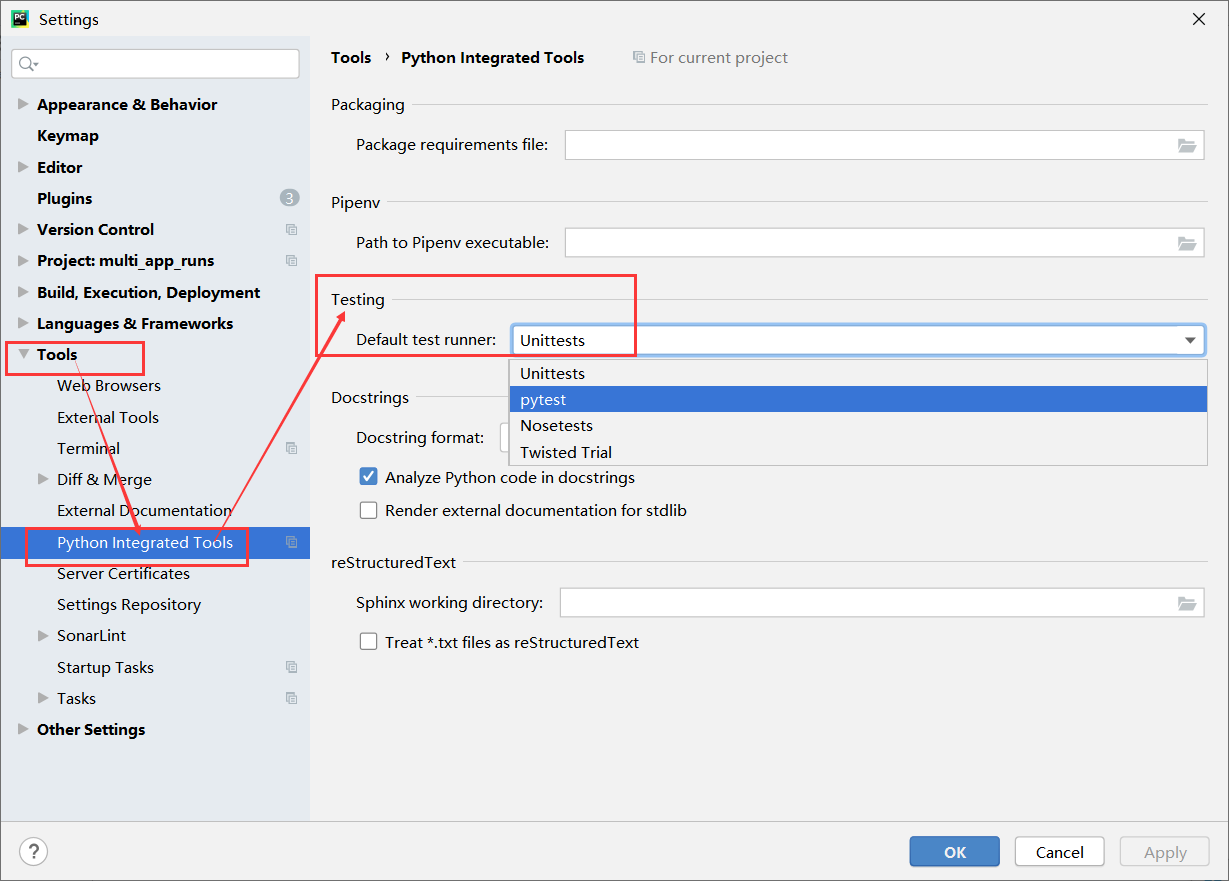
Task: Click the project-level icon beside Version Control
Action: (x=291, y=230)
